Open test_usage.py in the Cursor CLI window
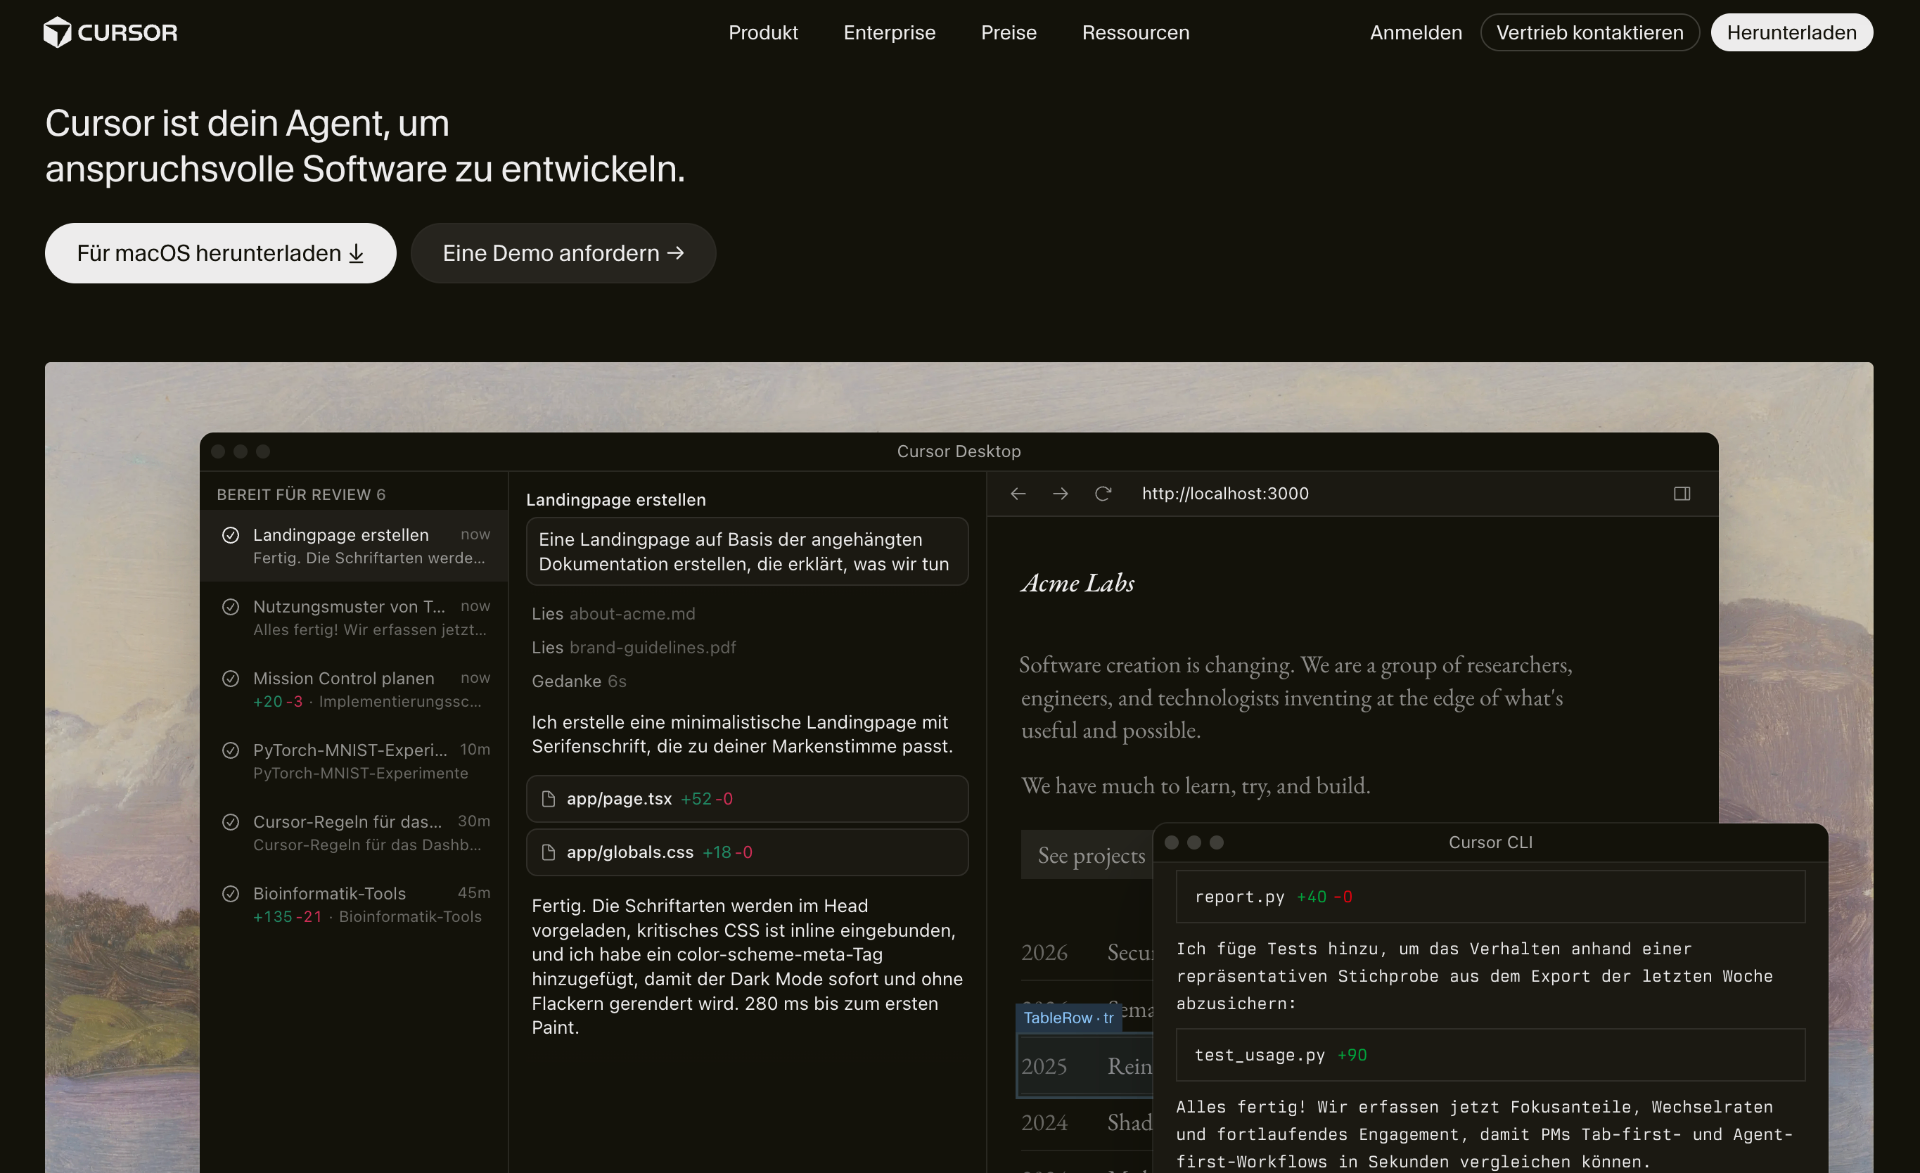This screenshot has height=1173, width=1920. point(1491,1055)
